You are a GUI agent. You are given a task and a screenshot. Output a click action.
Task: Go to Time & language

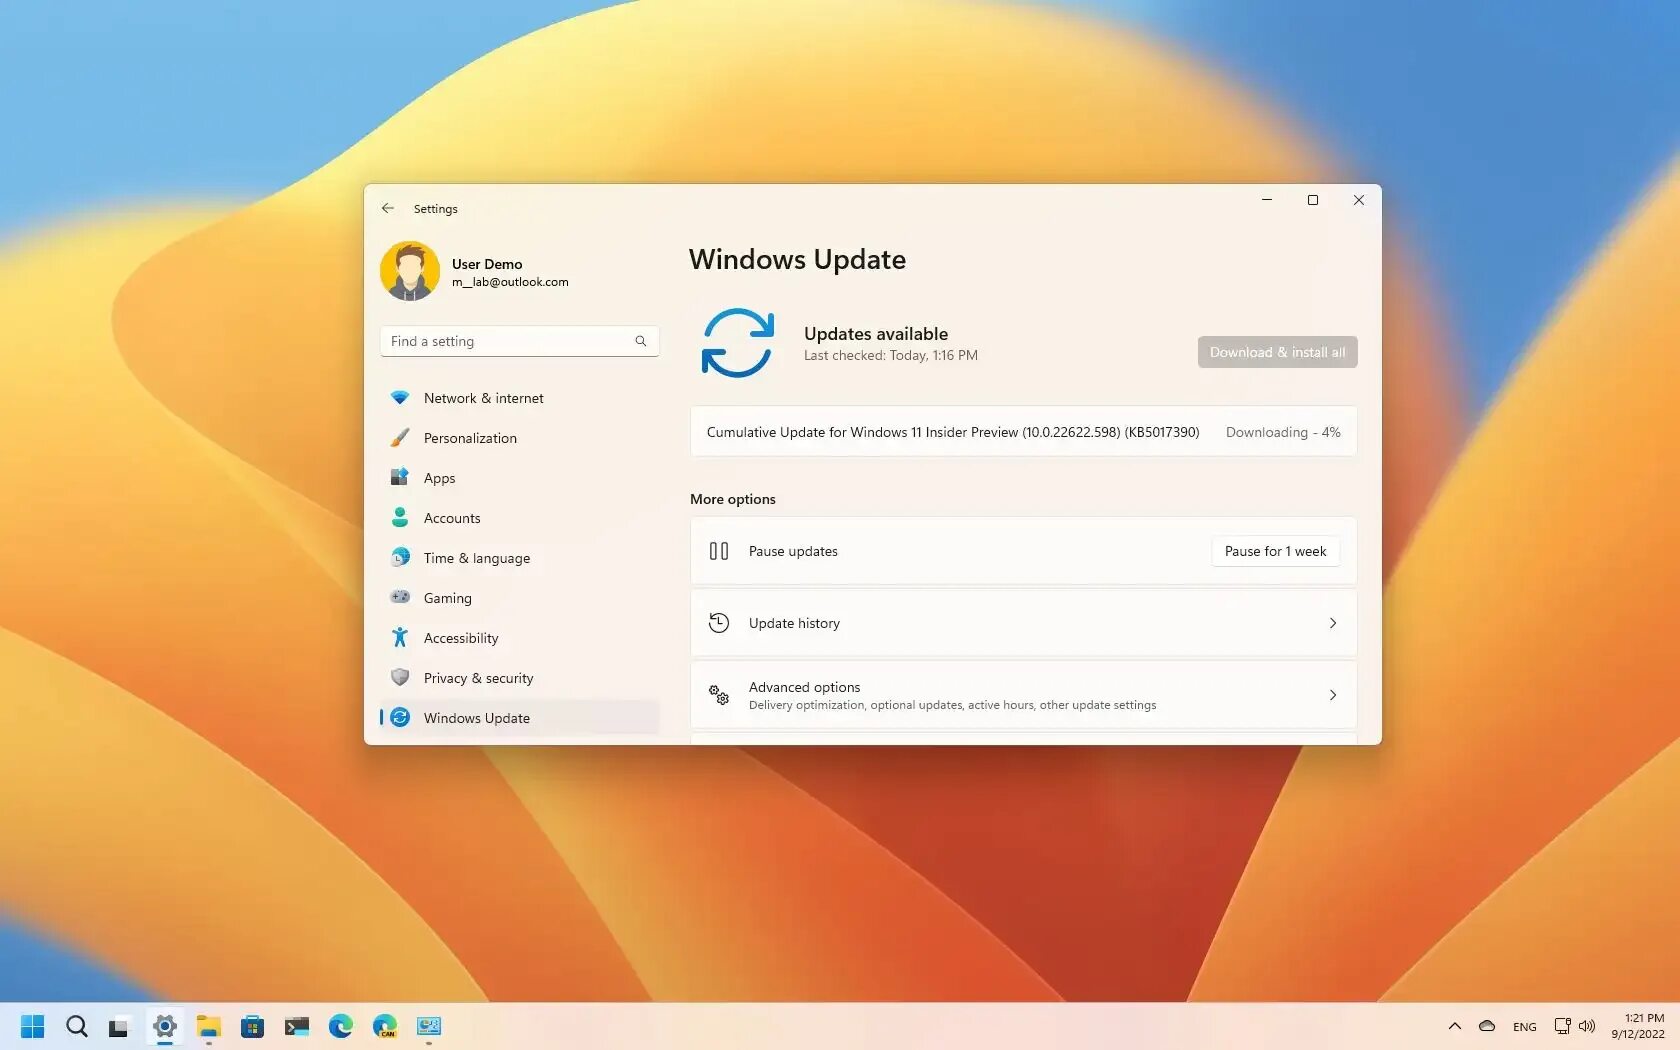(x=519, y=558)
